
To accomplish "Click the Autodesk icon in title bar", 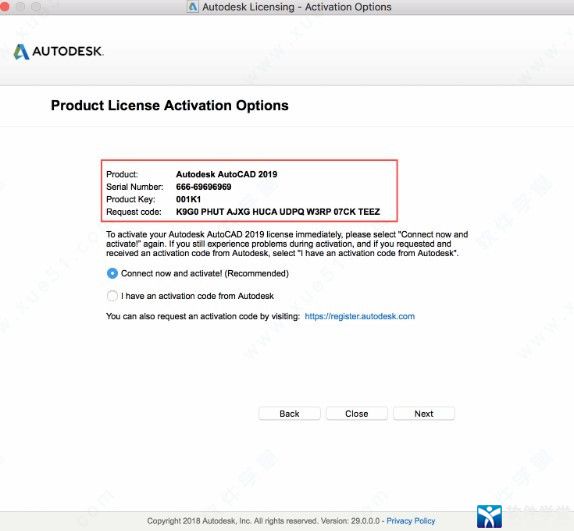I will tap(193, 7).
